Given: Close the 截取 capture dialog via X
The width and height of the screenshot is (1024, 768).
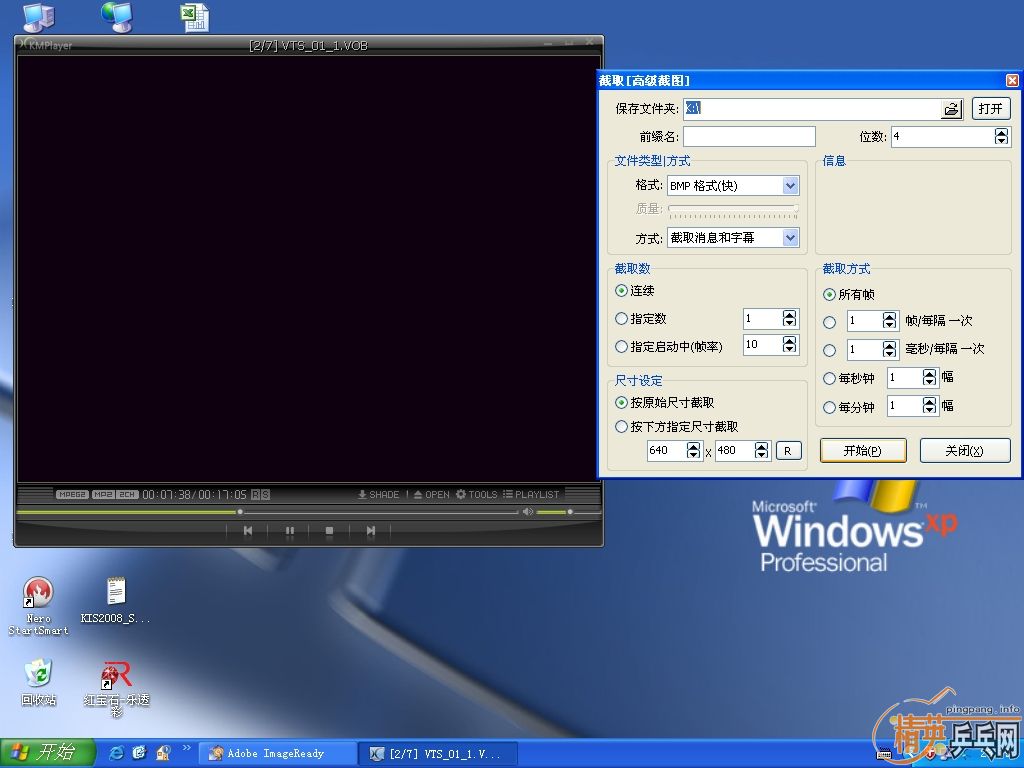Looking at the screenshot, I should click(1012, 80).
